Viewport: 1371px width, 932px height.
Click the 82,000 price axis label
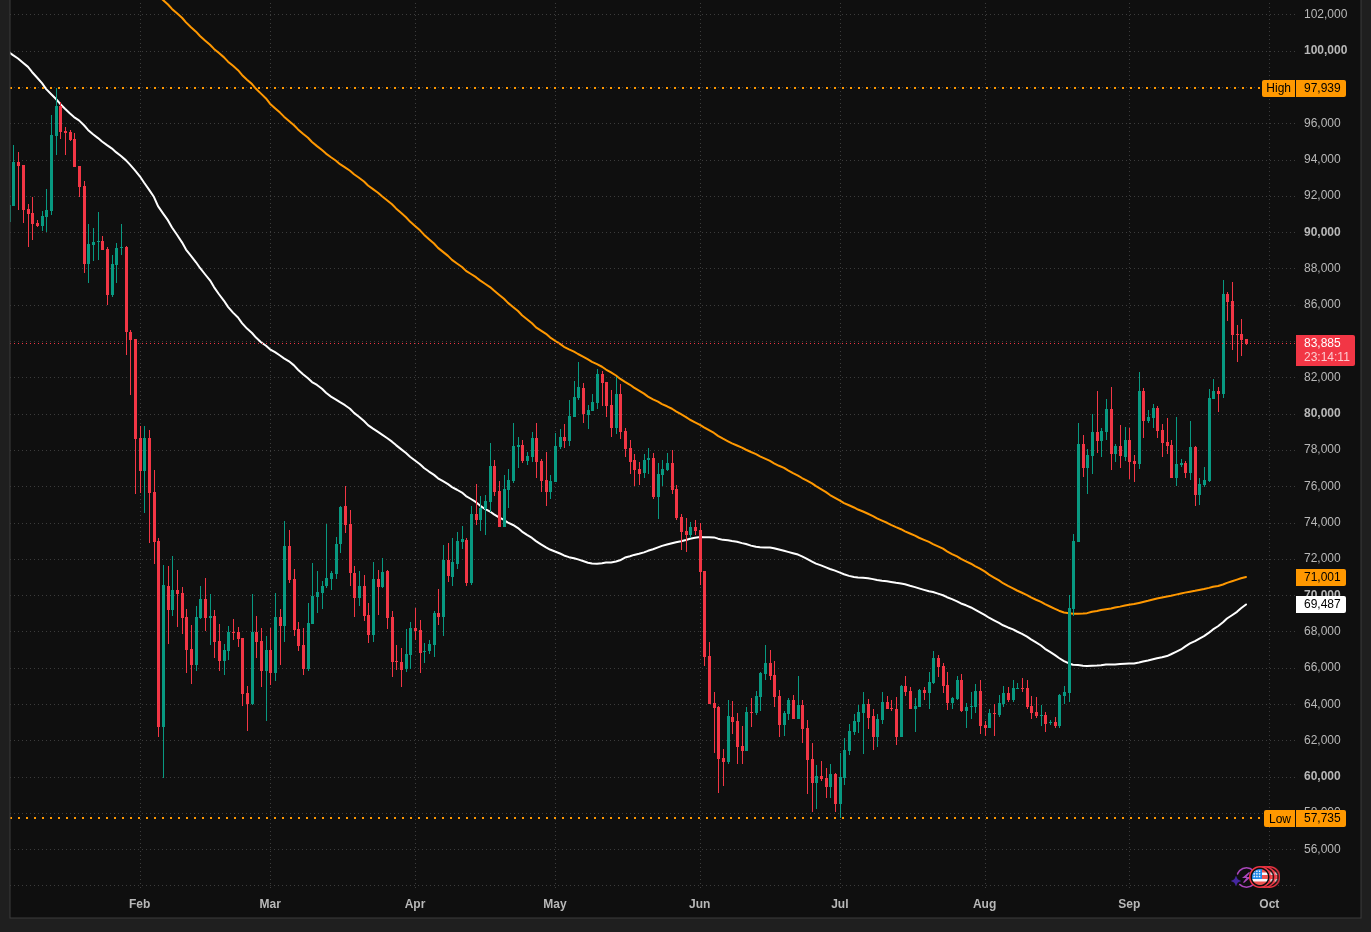[x=1322, y=377]
